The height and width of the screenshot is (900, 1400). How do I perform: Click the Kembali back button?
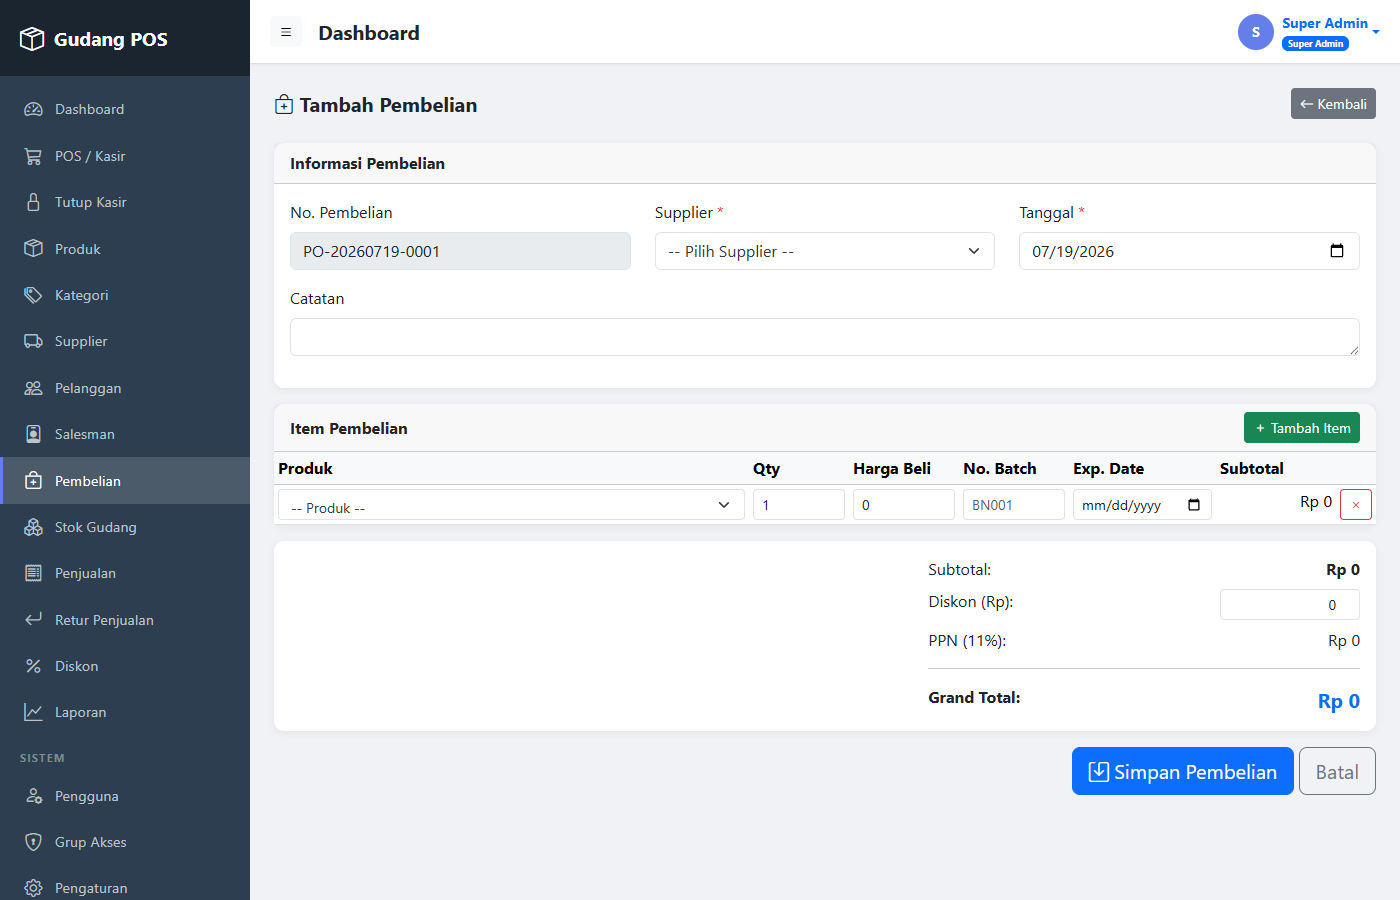click(1333, 104)
